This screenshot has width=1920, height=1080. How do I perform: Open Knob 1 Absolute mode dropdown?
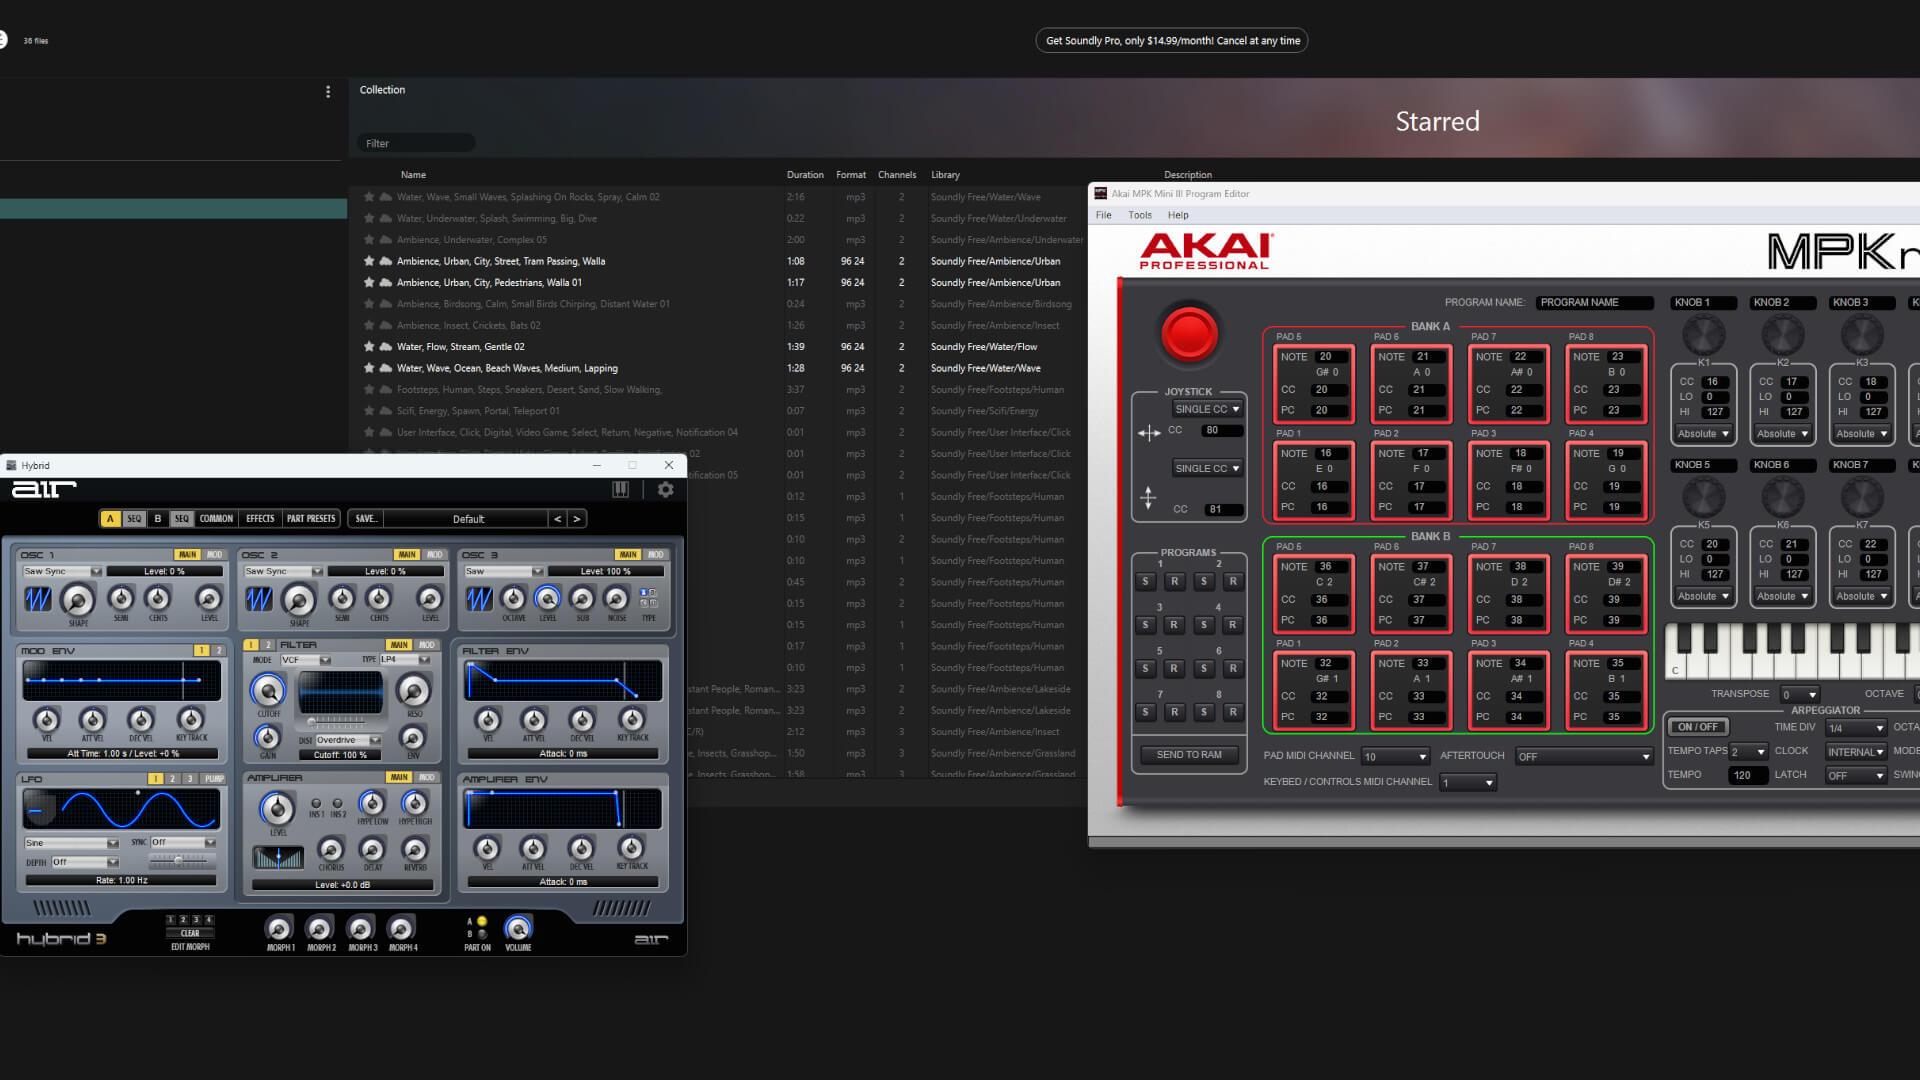point(1703,434)
